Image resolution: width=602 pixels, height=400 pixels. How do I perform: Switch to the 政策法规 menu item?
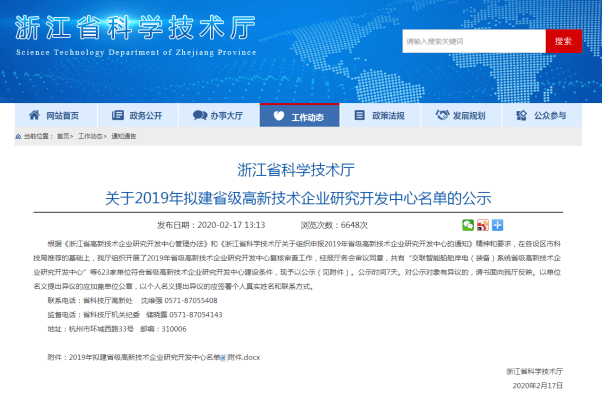pyautogui.click(x=387, y=116)
